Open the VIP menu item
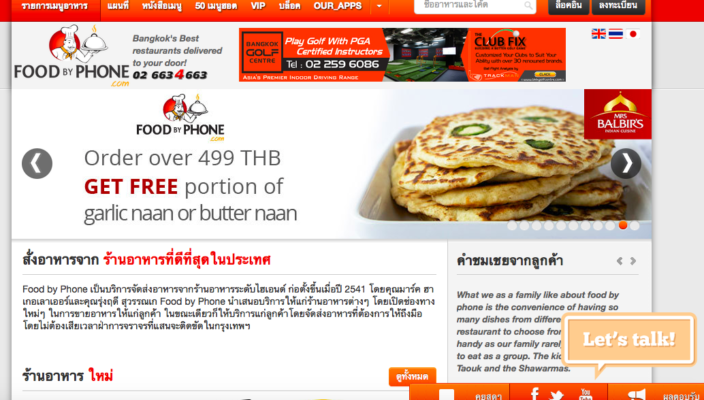704x400 pixels. click(x=258, y=6)
